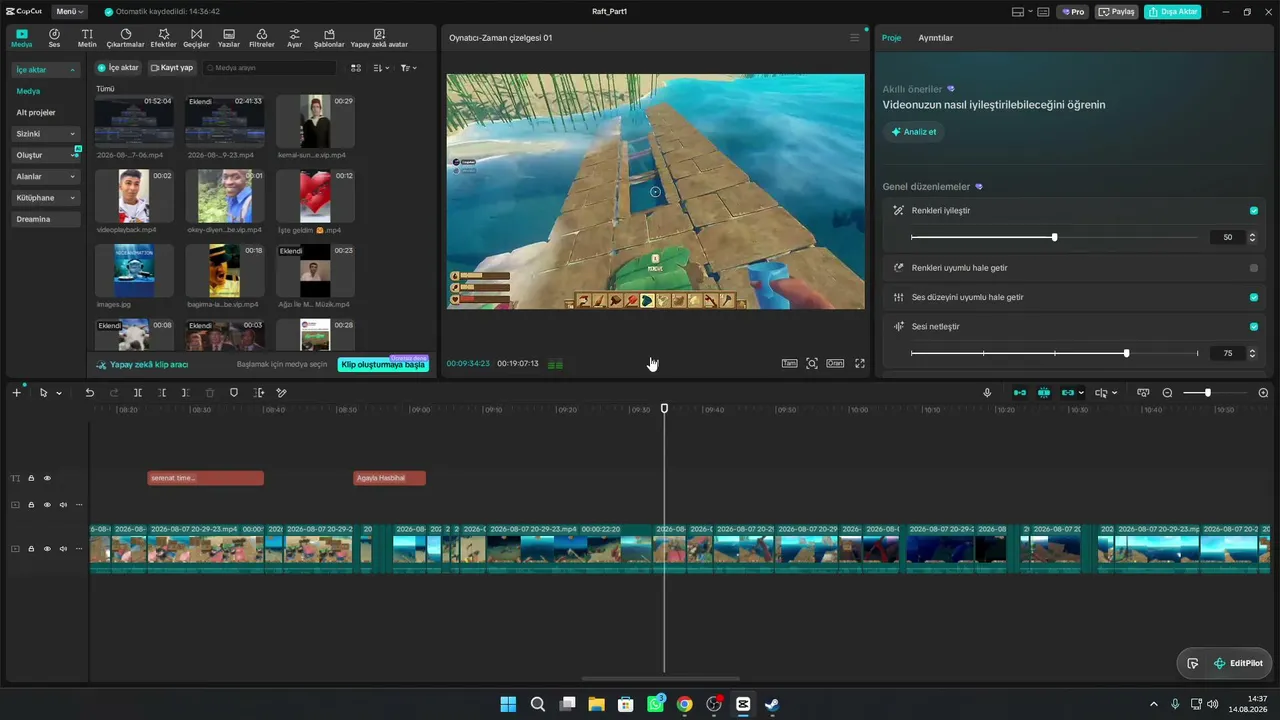Click the Kayıt yap record button
Viewport: 1280px width, 720px height.
[171, 68]
